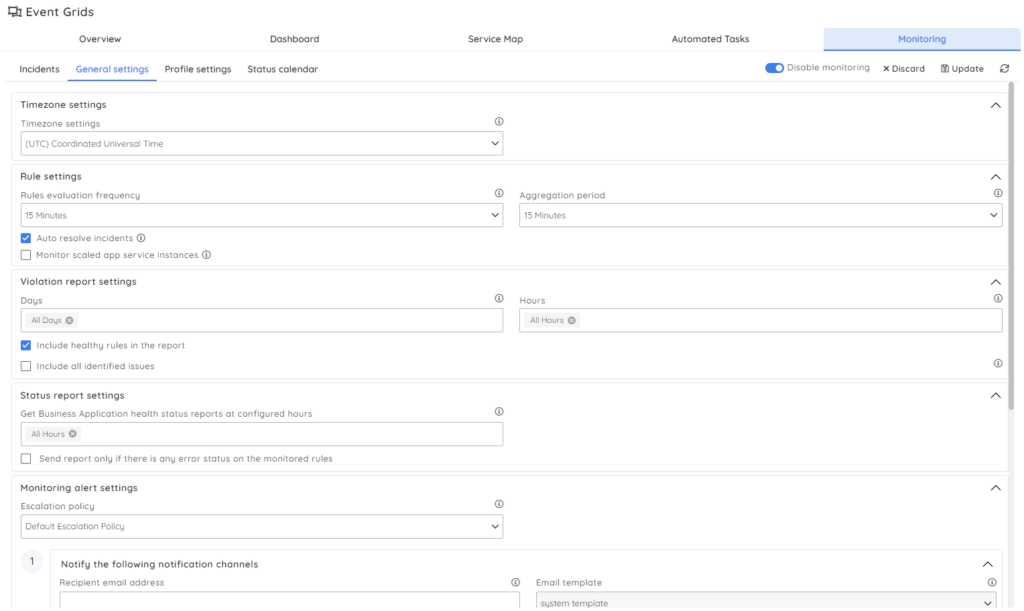Screen dimensions: 1024x611
Task: Remove the All Days tag
Action: [x=69, y=320]
